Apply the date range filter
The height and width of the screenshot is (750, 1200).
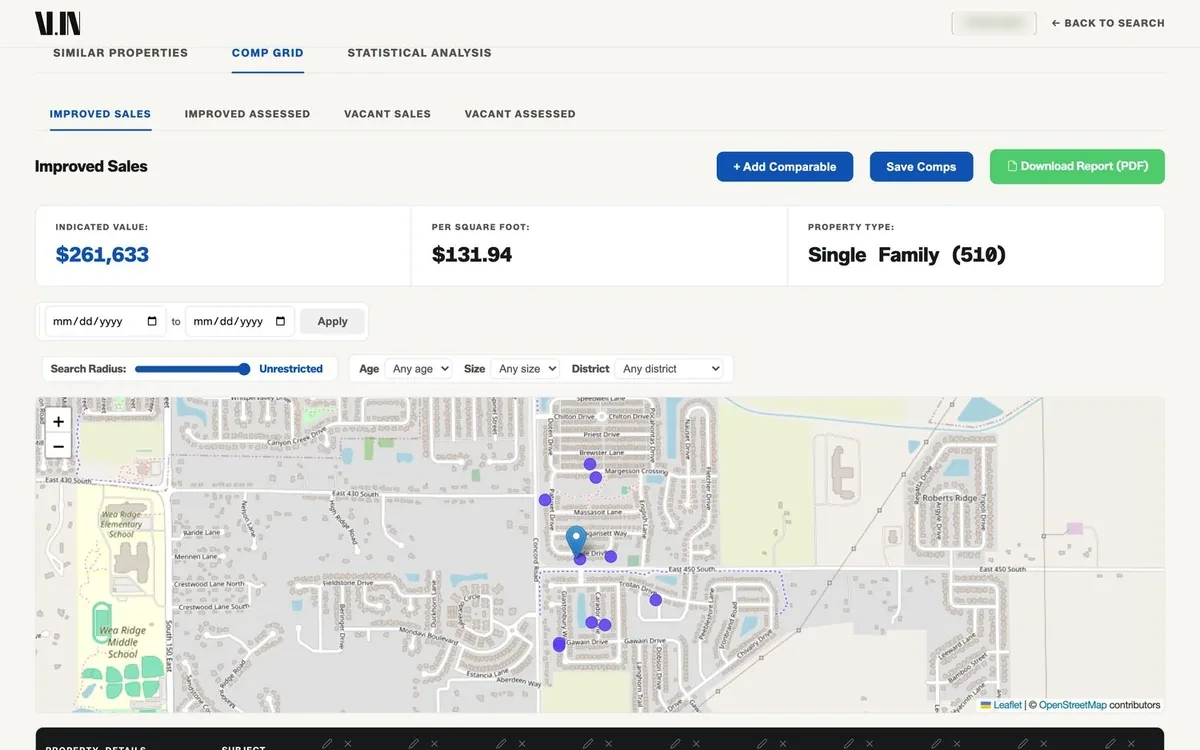click(x=332, y=321)
